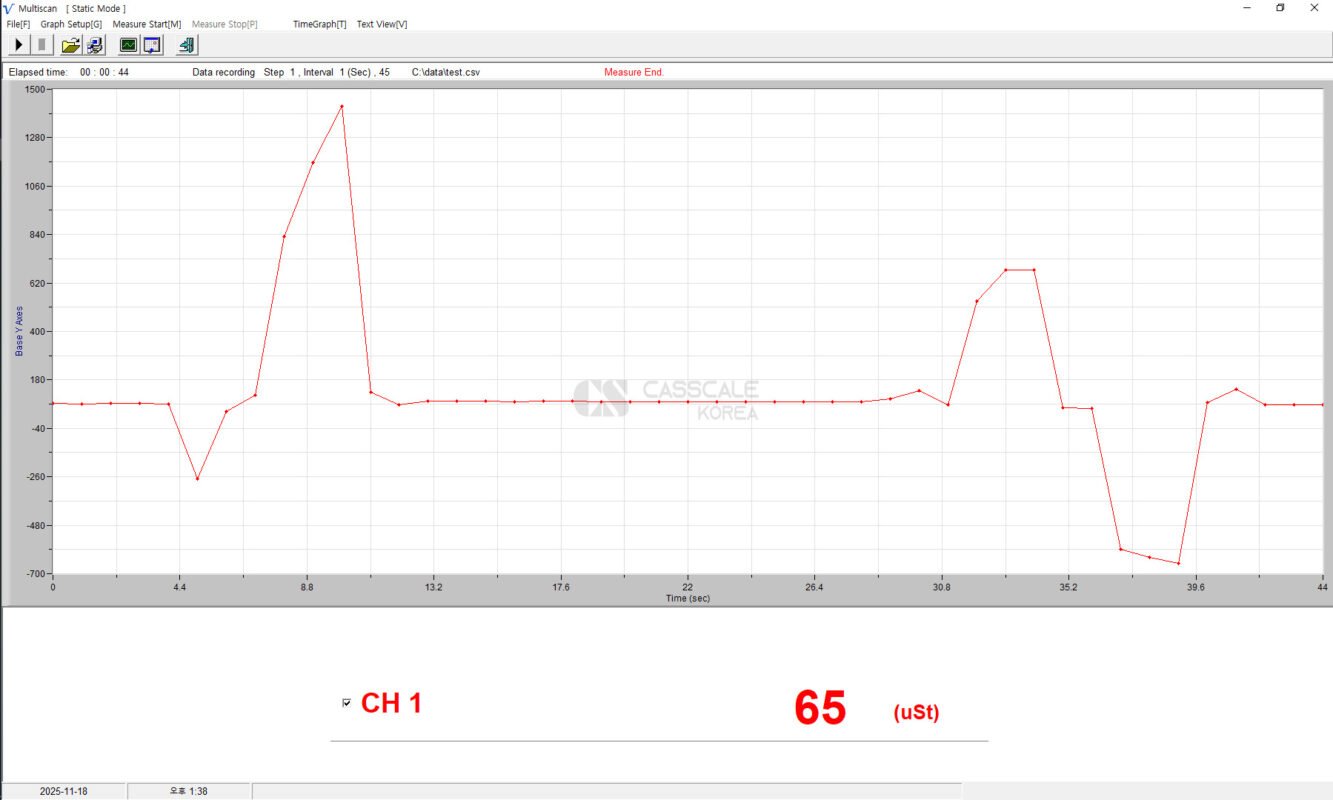The image size is (1333, 800).
Task: Click the red 65 reading value
Action: 819,708
